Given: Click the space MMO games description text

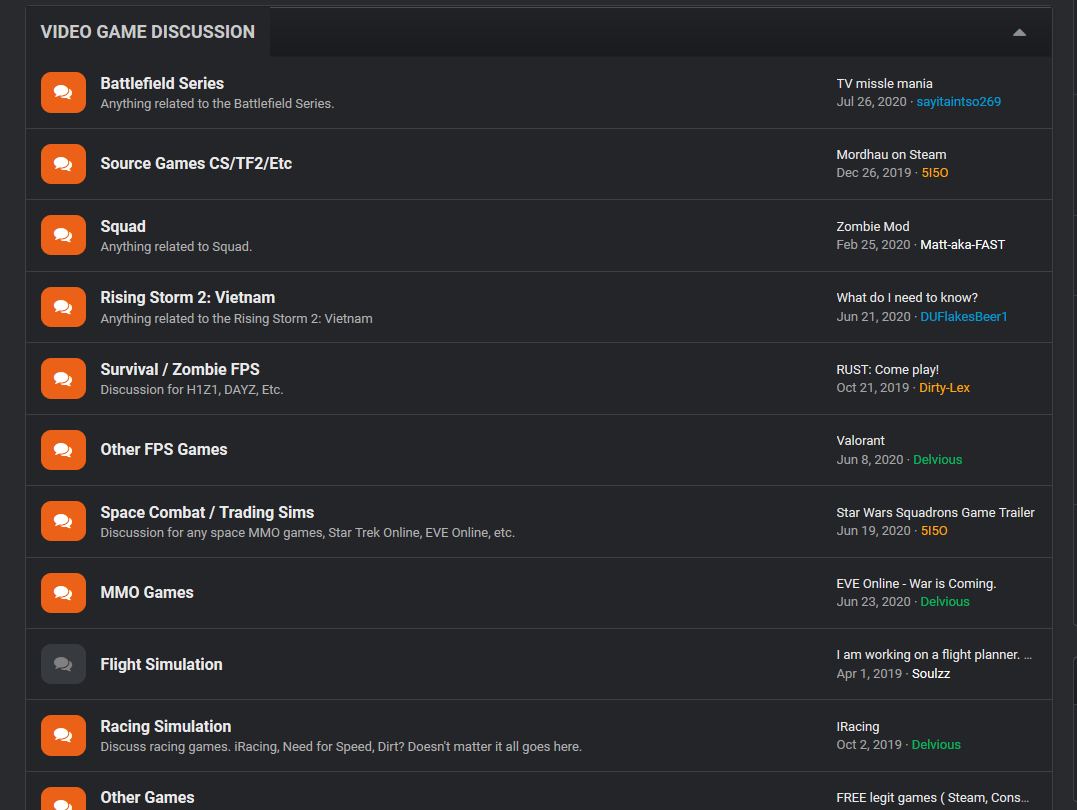Looking at the screenshot, I should click(x=307, y=532).
